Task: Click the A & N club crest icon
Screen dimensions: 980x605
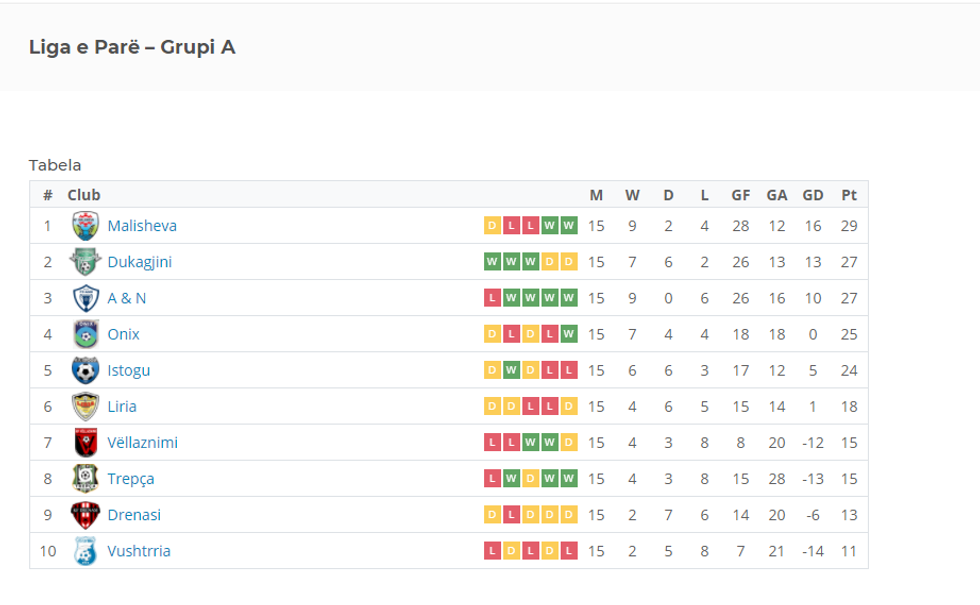Action: point(86,298)
